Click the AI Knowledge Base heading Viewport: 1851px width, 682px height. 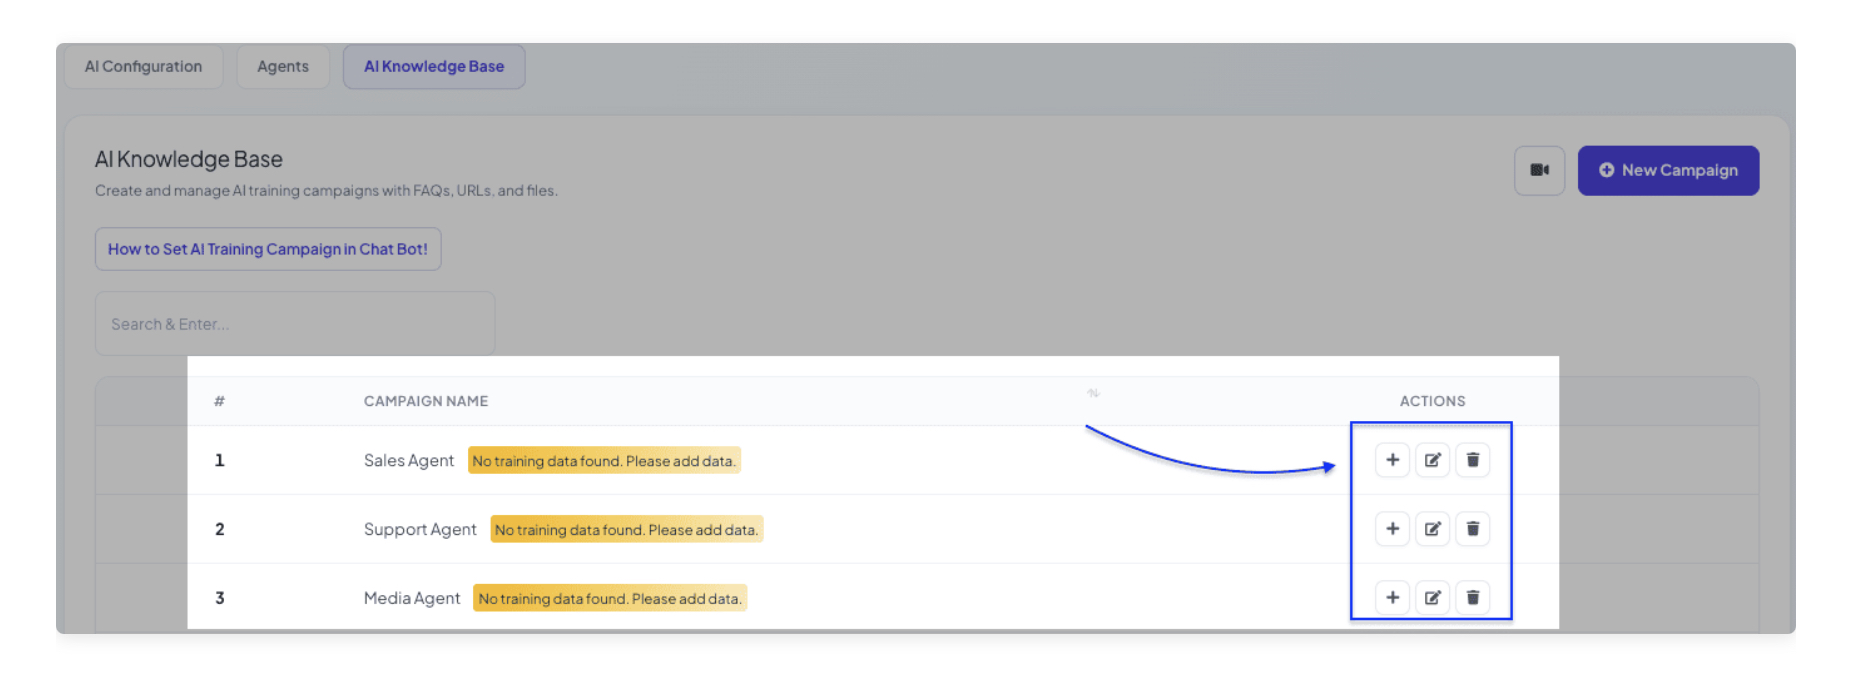(188, 159)
